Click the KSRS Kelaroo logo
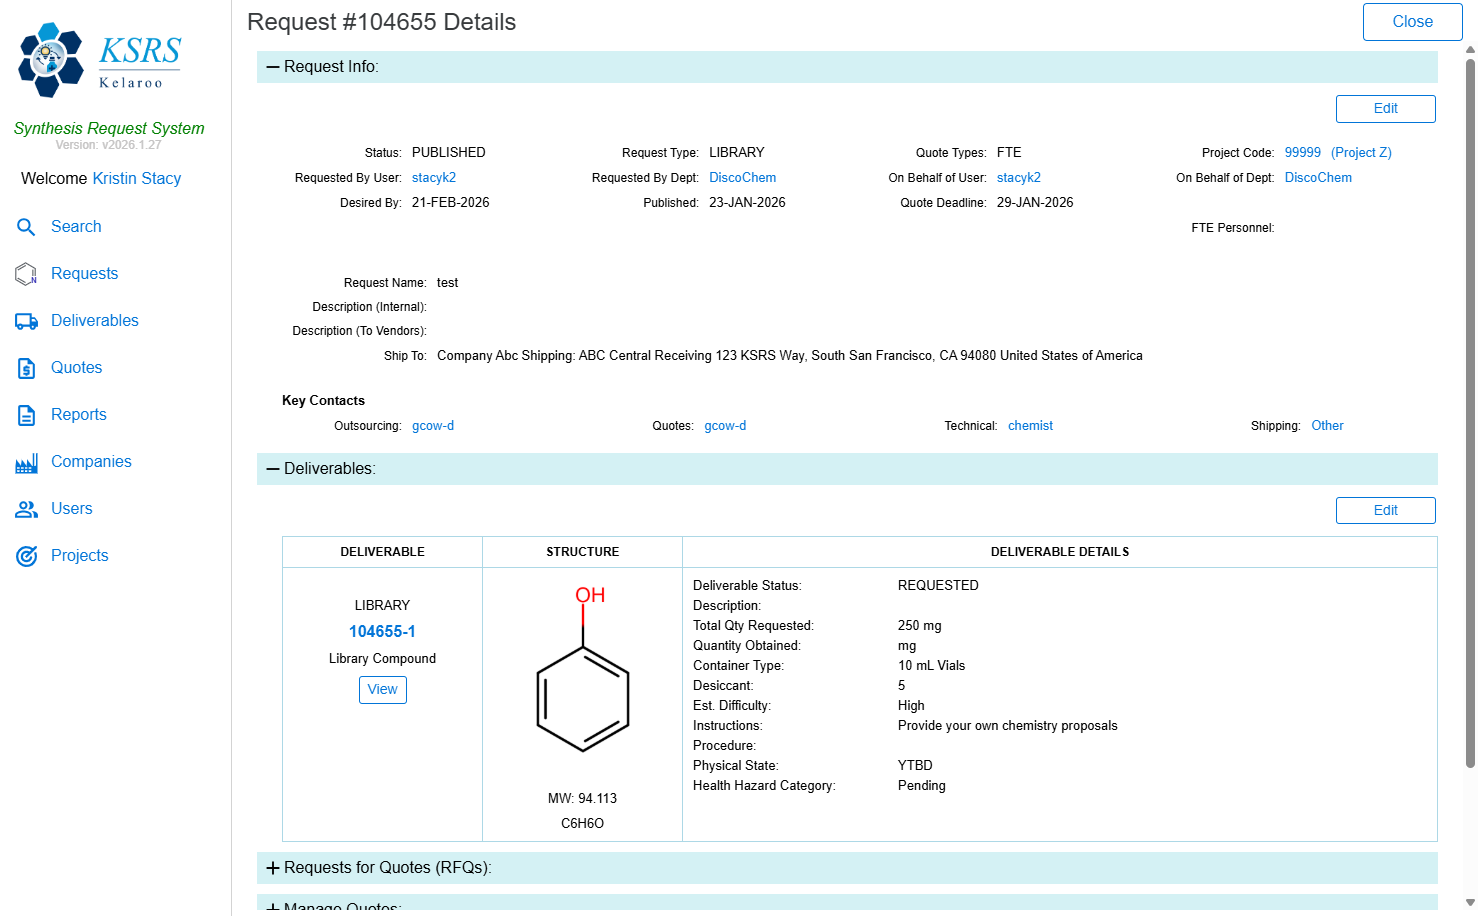 (x=100, y=60)
